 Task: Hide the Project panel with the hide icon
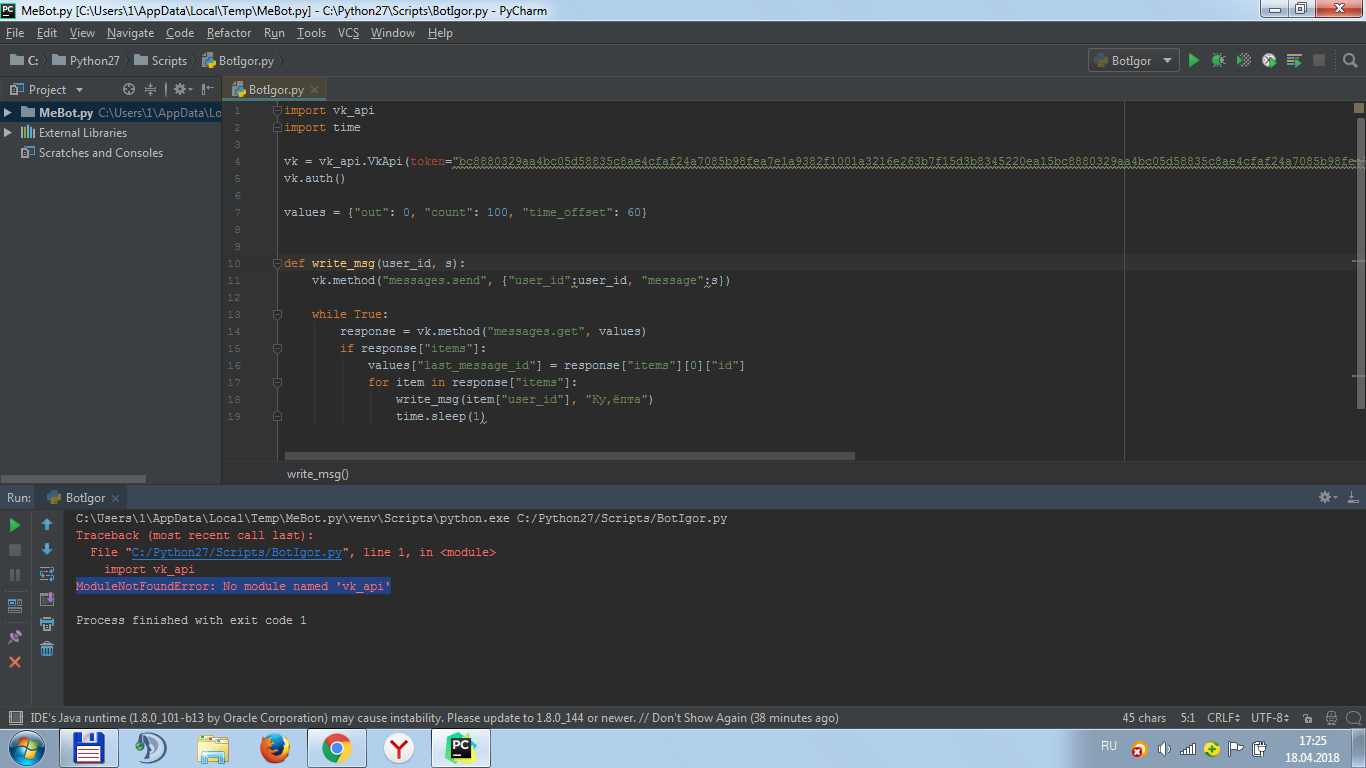(x=208, y=89)
